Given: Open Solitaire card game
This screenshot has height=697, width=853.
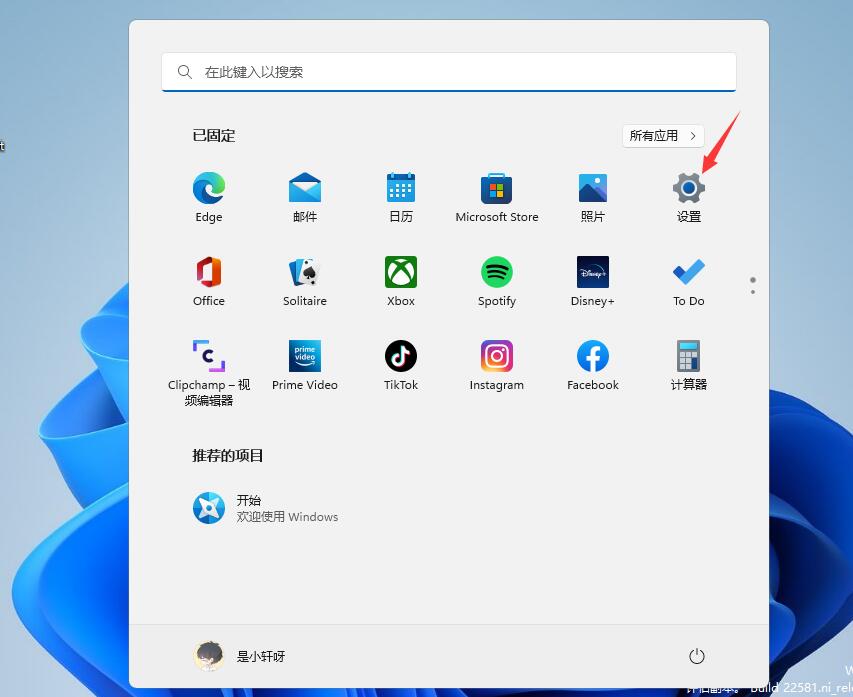Looking at the screenshot, I should click(305, 272).
